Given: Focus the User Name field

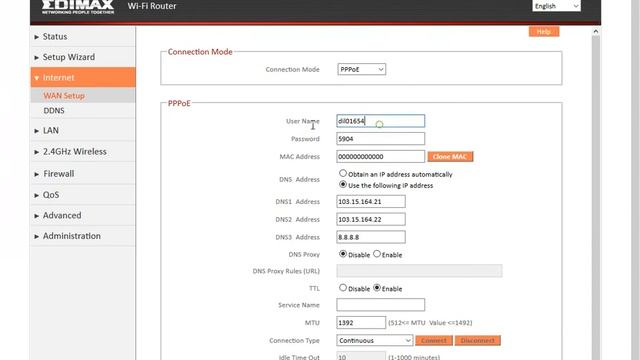Looking at the screenshot, I should click(x=380, y=121).
